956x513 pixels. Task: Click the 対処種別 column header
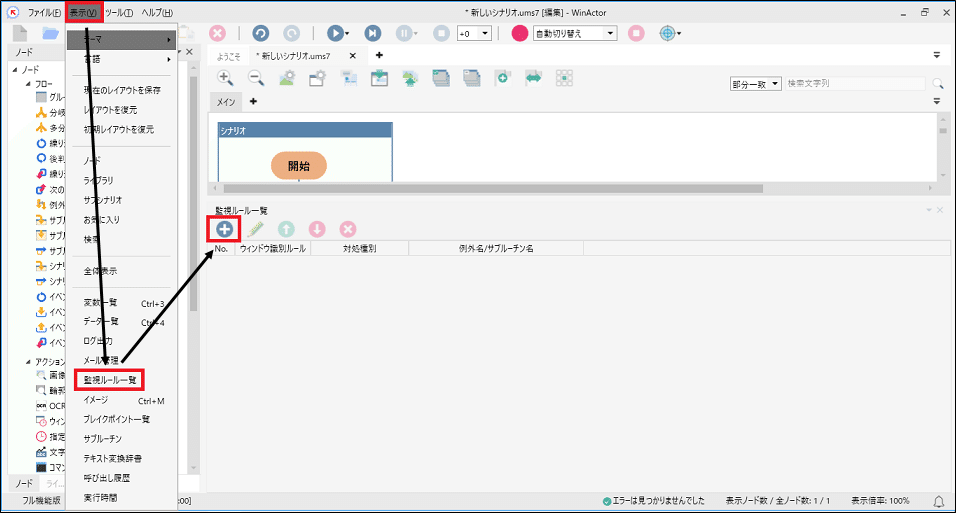coord(360,248)
